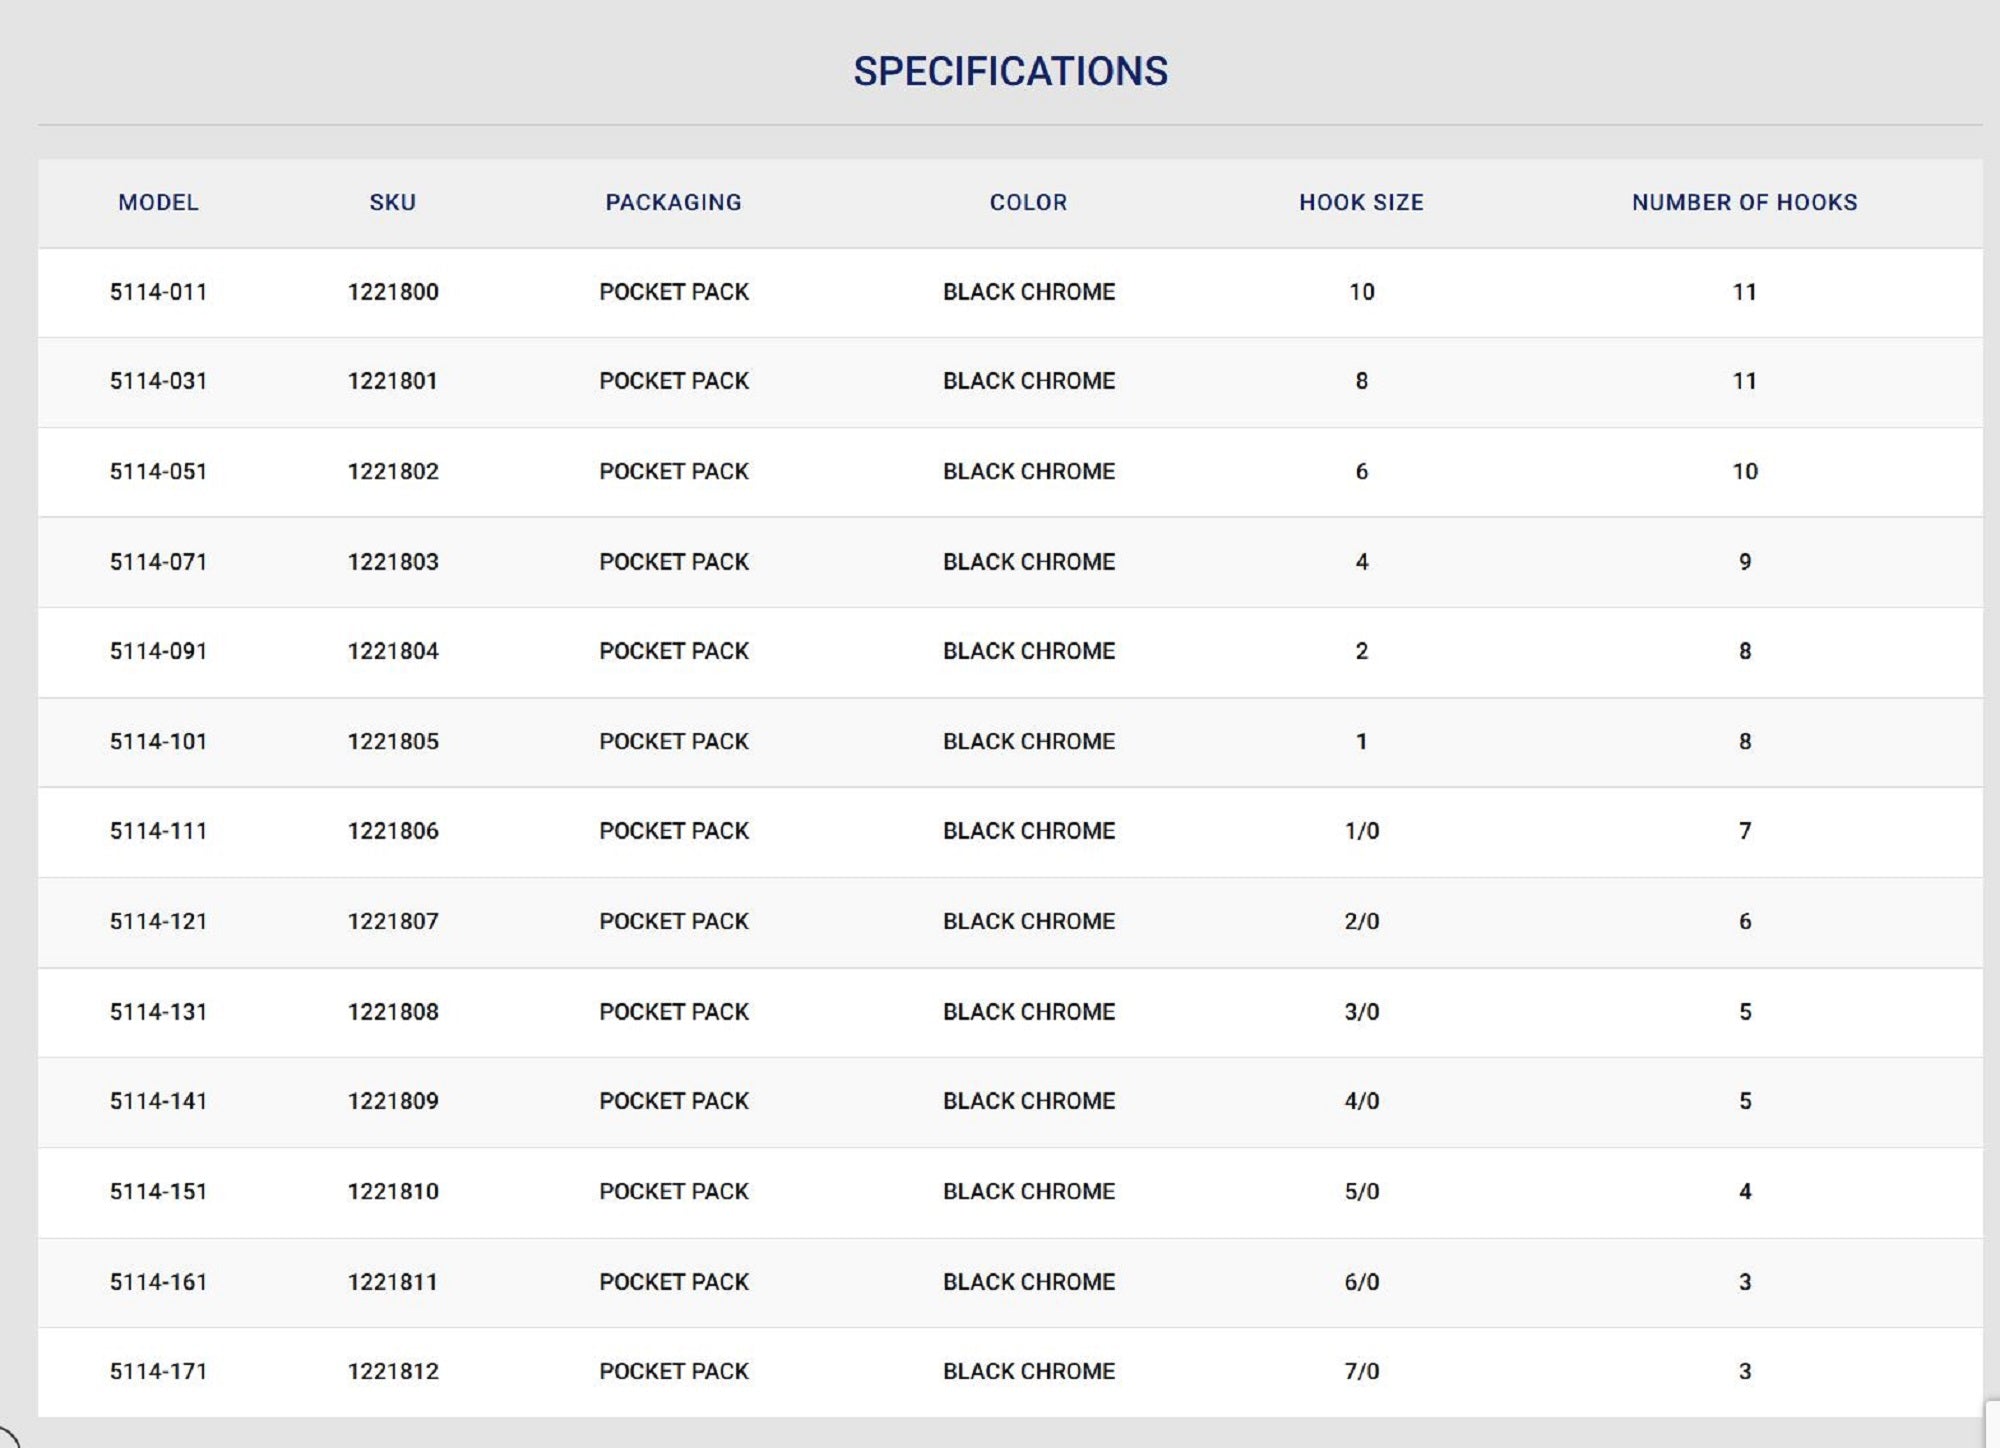Click the HOOK SIZE column header
Viewport: 2000px width, 1448px height.
tap(1361, 202)
